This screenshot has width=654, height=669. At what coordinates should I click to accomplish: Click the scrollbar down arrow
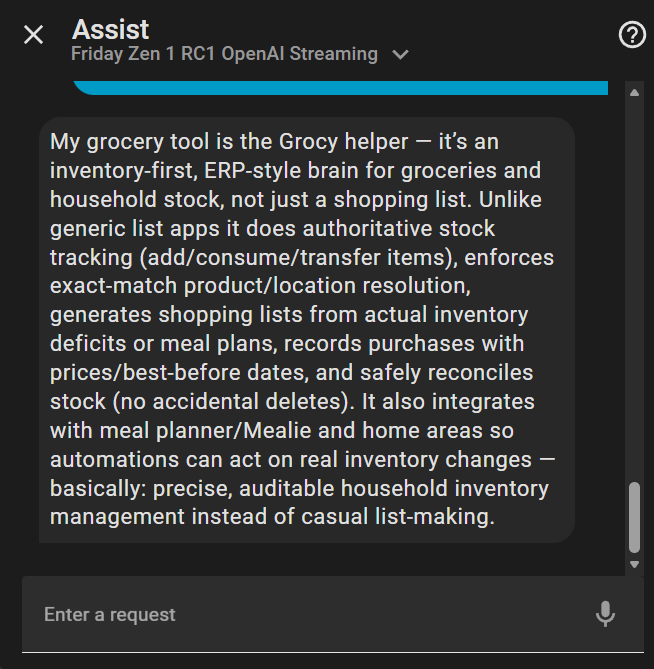[634, 565]
